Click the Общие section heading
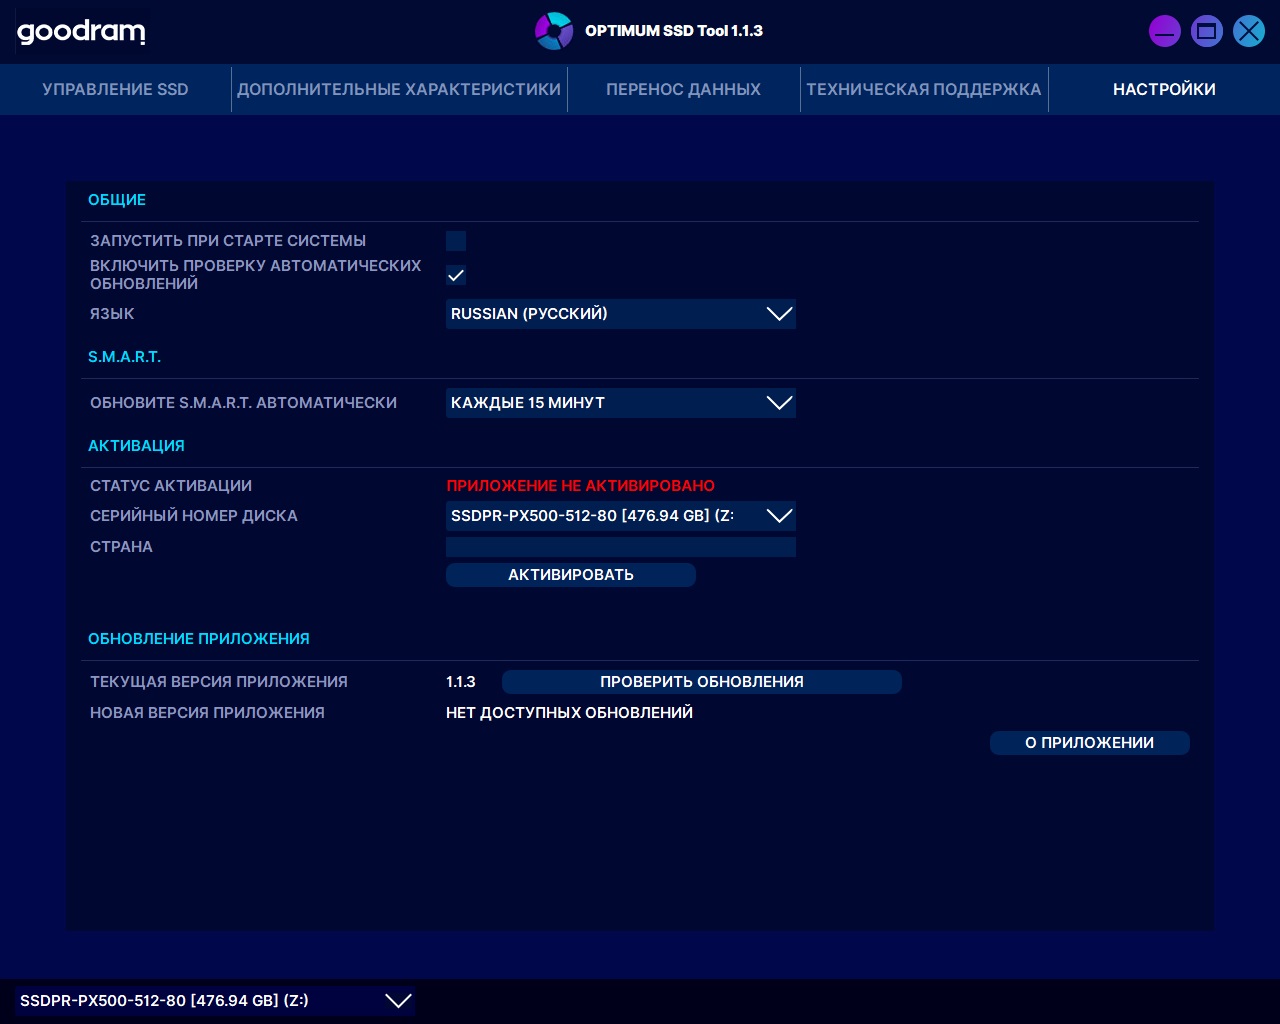 click(117, 200)
